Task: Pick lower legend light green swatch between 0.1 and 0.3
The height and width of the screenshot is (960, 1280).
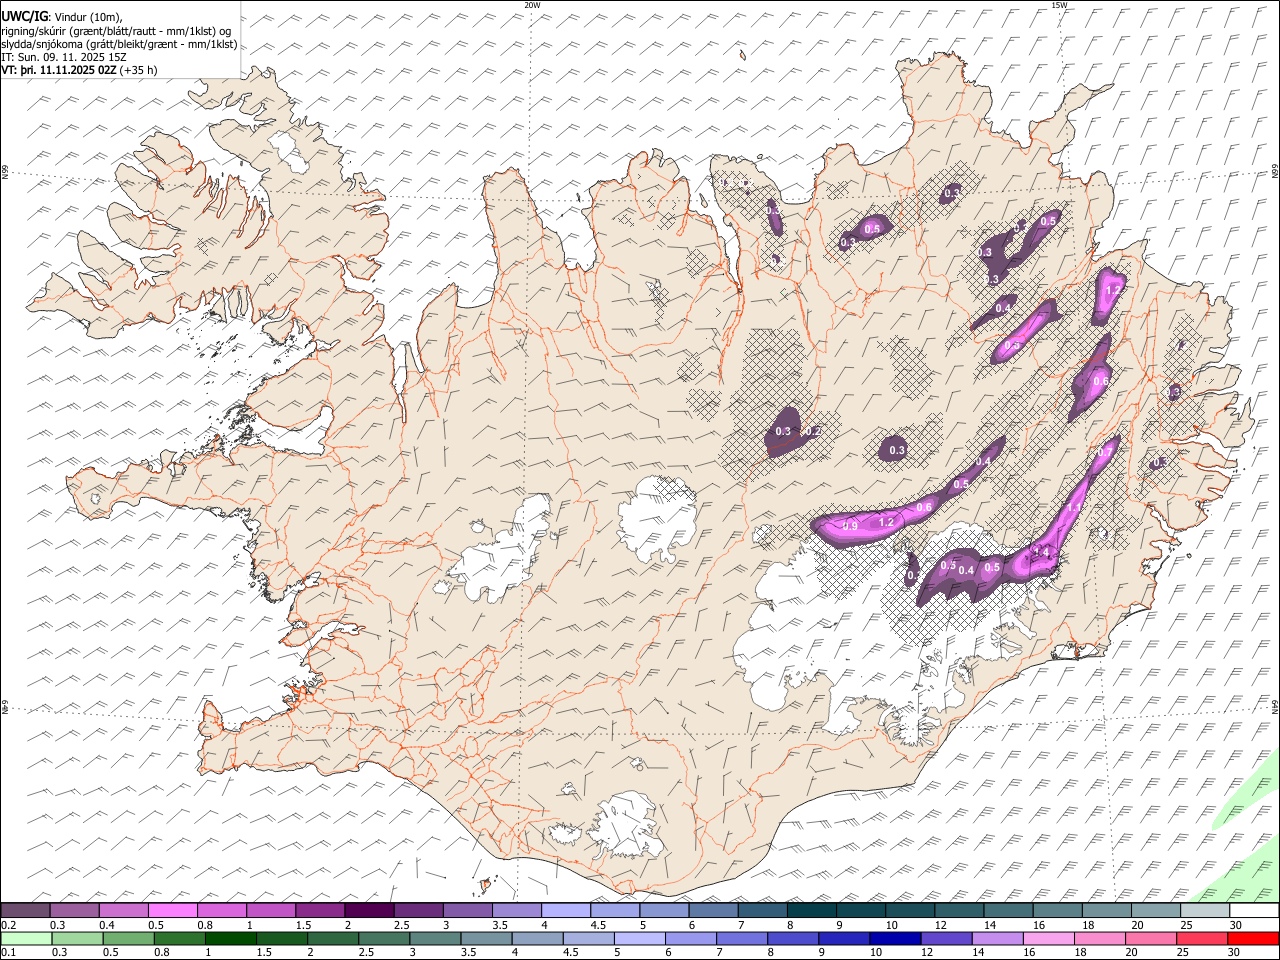Action: click(25, 938)
